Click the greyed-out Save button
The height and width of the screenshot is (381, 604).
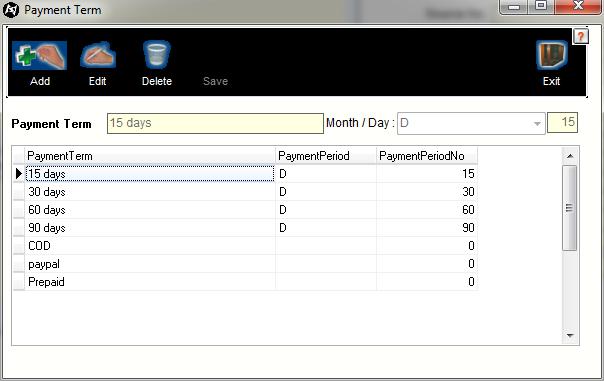pyautogui.click(x=215, y=81)
